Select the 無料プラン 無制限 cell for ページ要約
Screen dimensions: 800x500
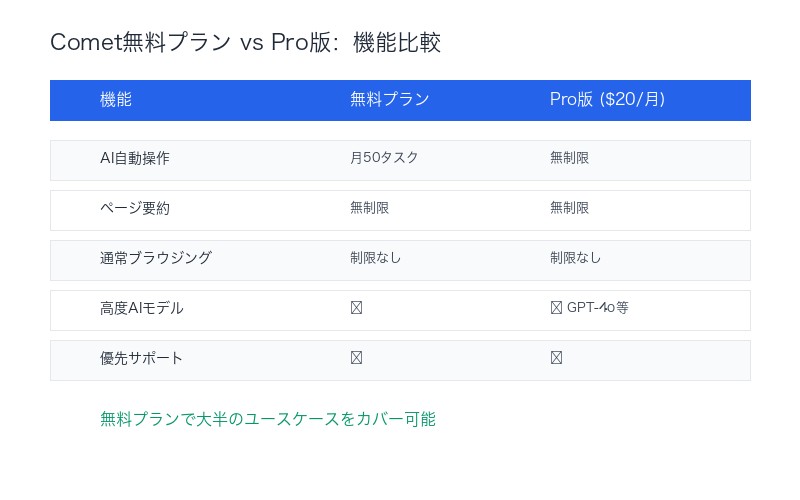369,208
